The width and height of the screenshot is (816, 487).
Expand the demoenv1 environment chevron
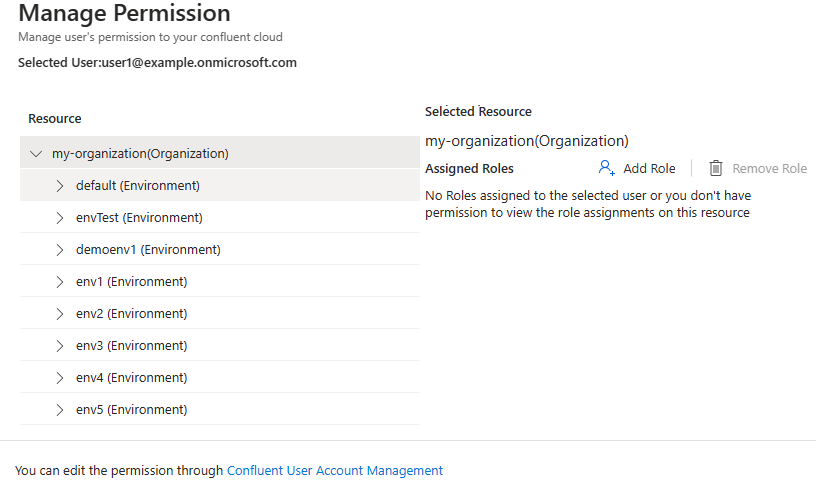[60, 250]
